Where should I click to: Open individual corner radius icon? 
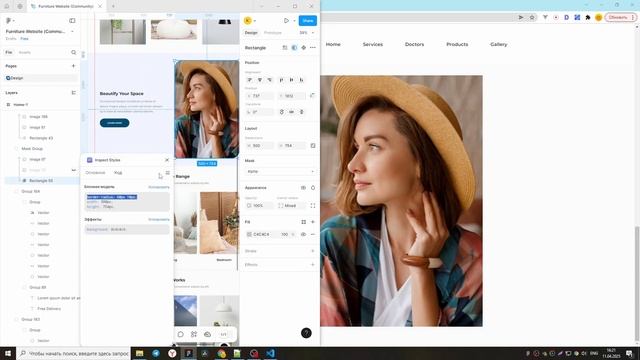tap(313, 206)
